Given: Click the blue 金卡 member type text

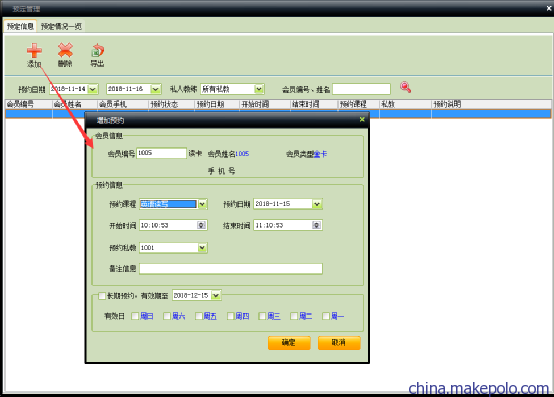Looking at the screenshot, I should coord(320,154).
